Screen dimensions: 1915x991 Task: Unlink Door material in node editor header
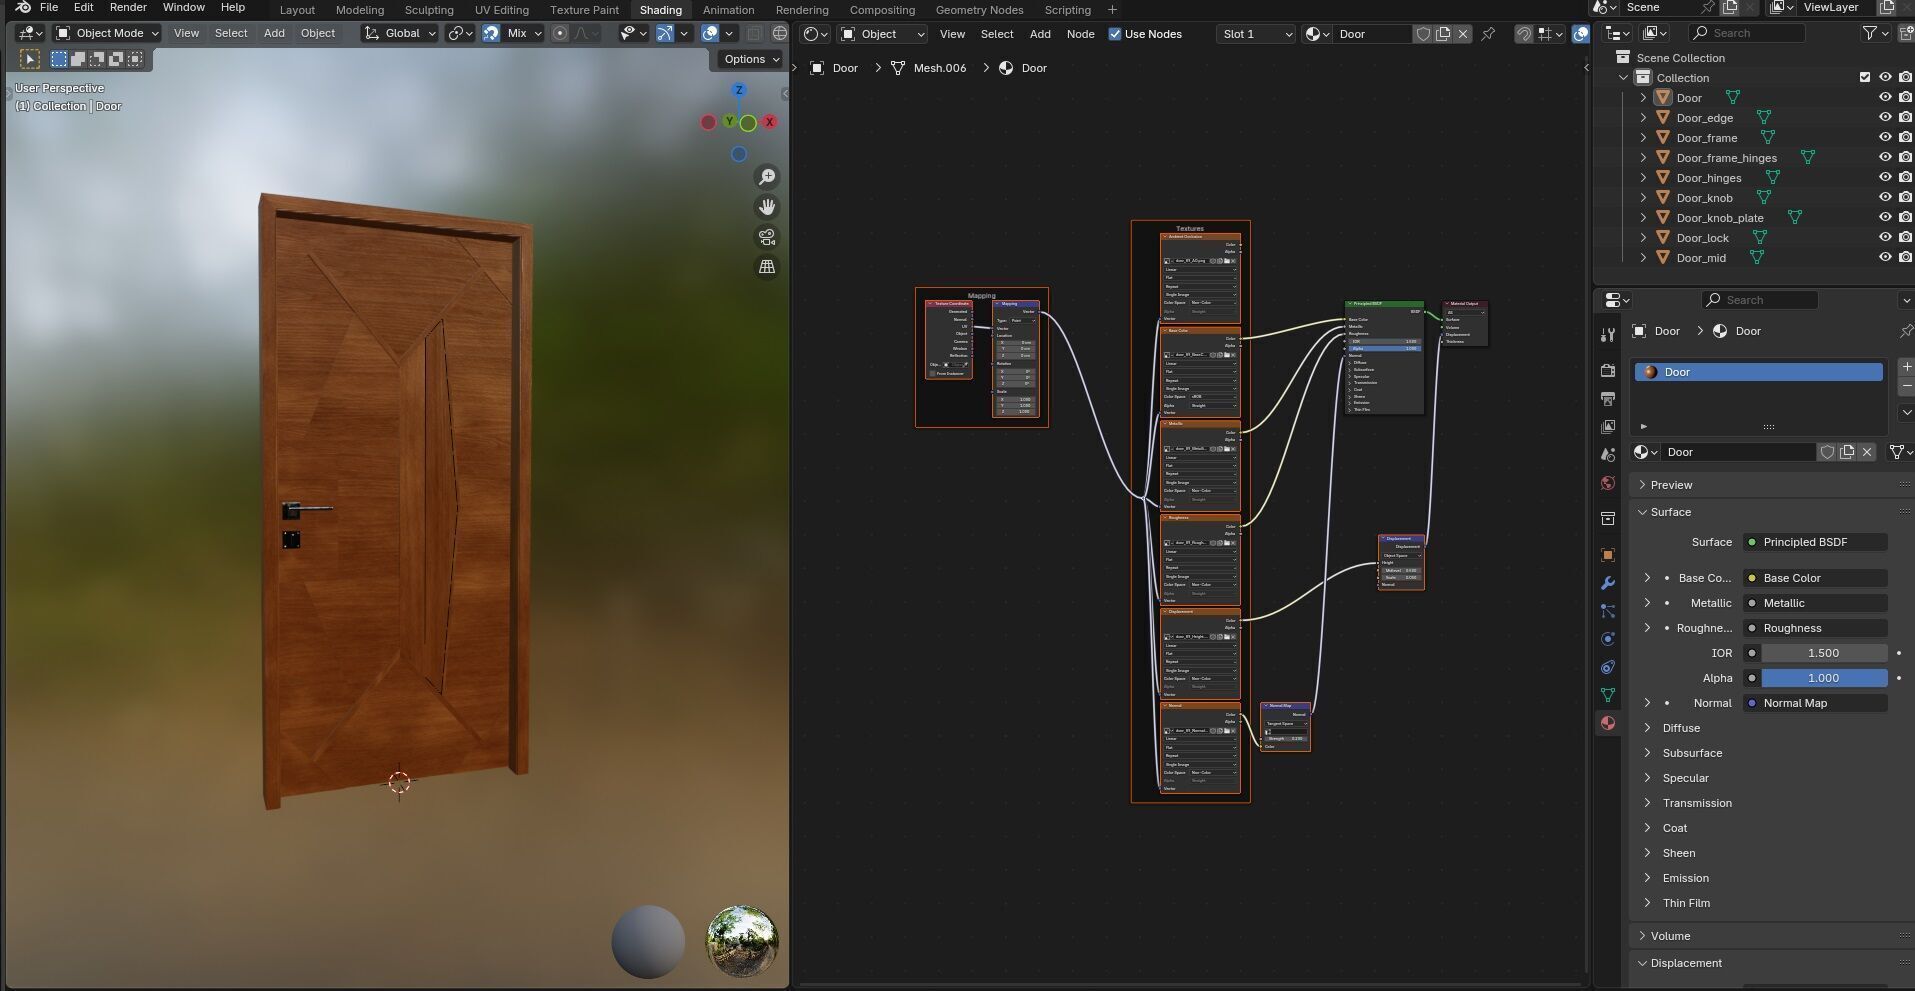tap(1463, 34)
